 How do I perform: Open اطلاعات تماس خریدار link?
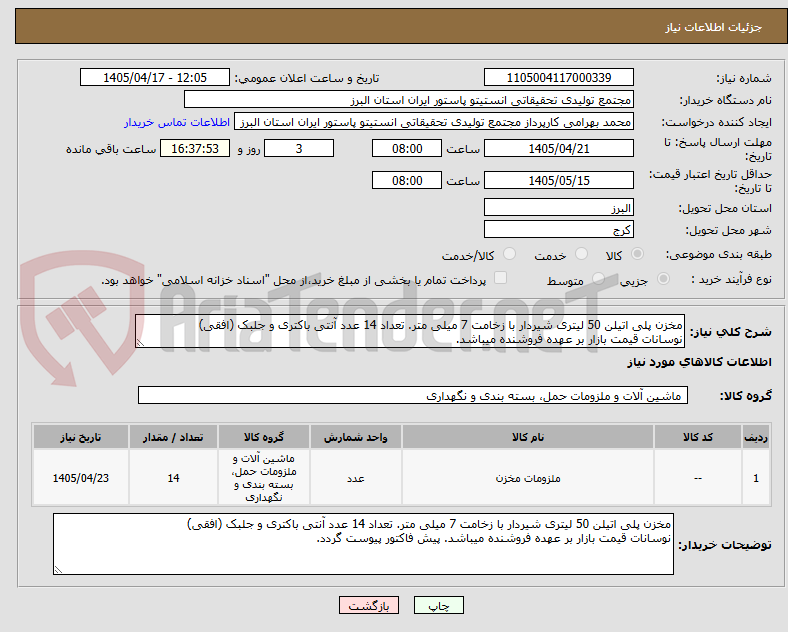coord(177,122)
